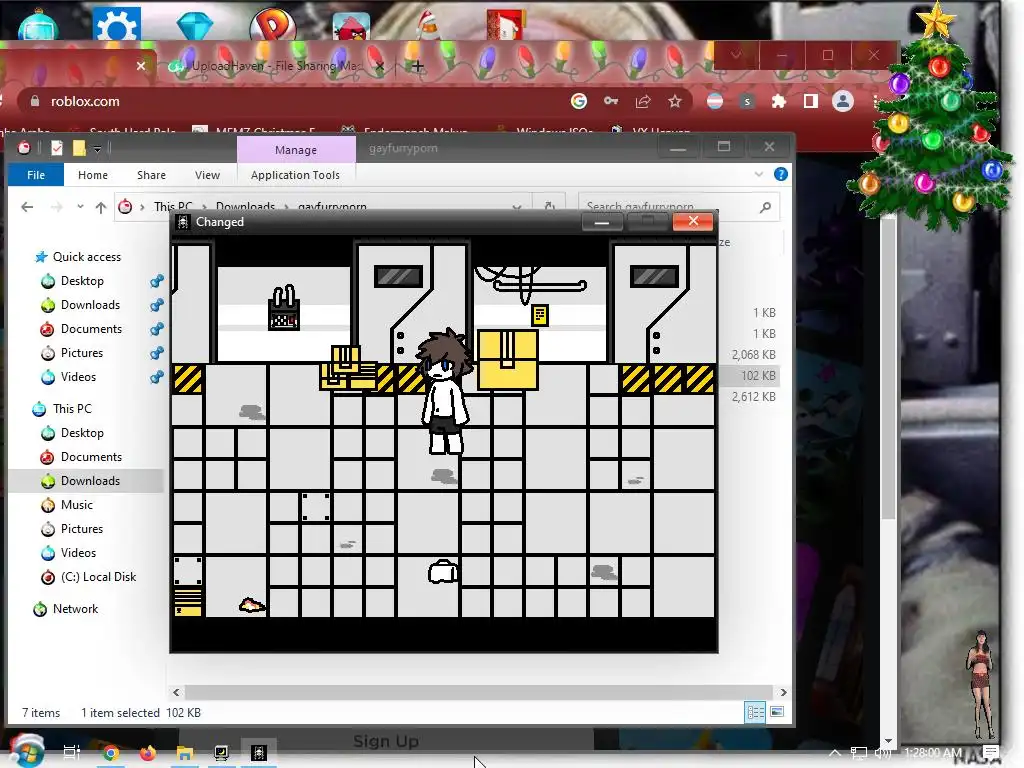The height and width of the screenshot is (768, 1024).
Task: Select Network in navigation pane
Action: pyautogui.click(x=75, y=609)
